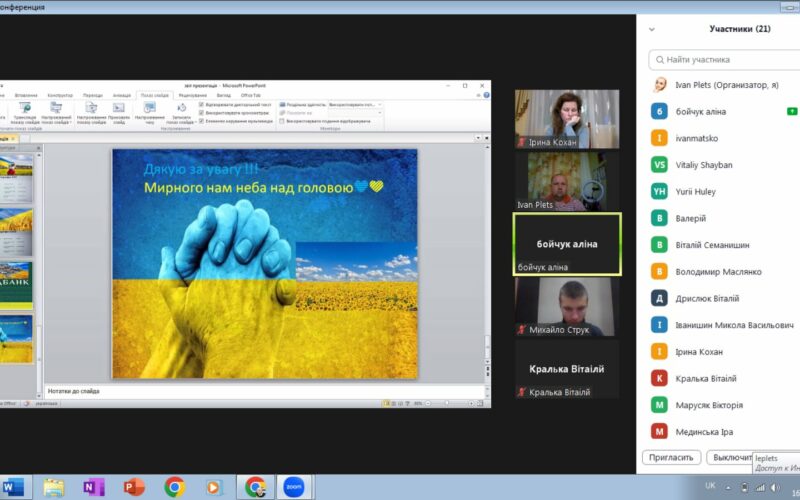Toggle the 'Відтворювати дикторський текст' checkbox
The image size is (800, 500).
[202, 104]
